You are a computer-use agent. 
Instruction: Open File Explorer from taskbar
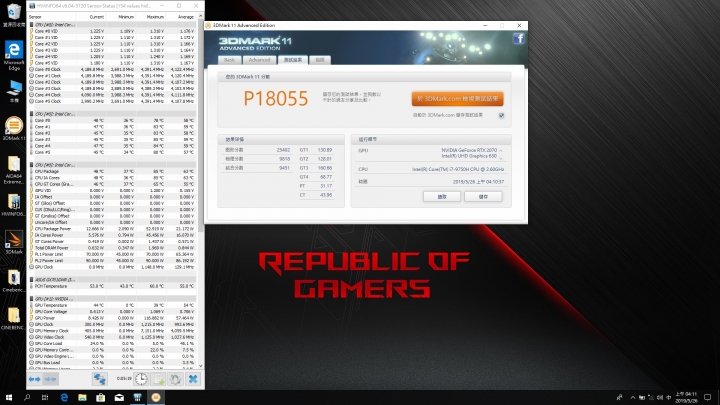coord(82,397)
